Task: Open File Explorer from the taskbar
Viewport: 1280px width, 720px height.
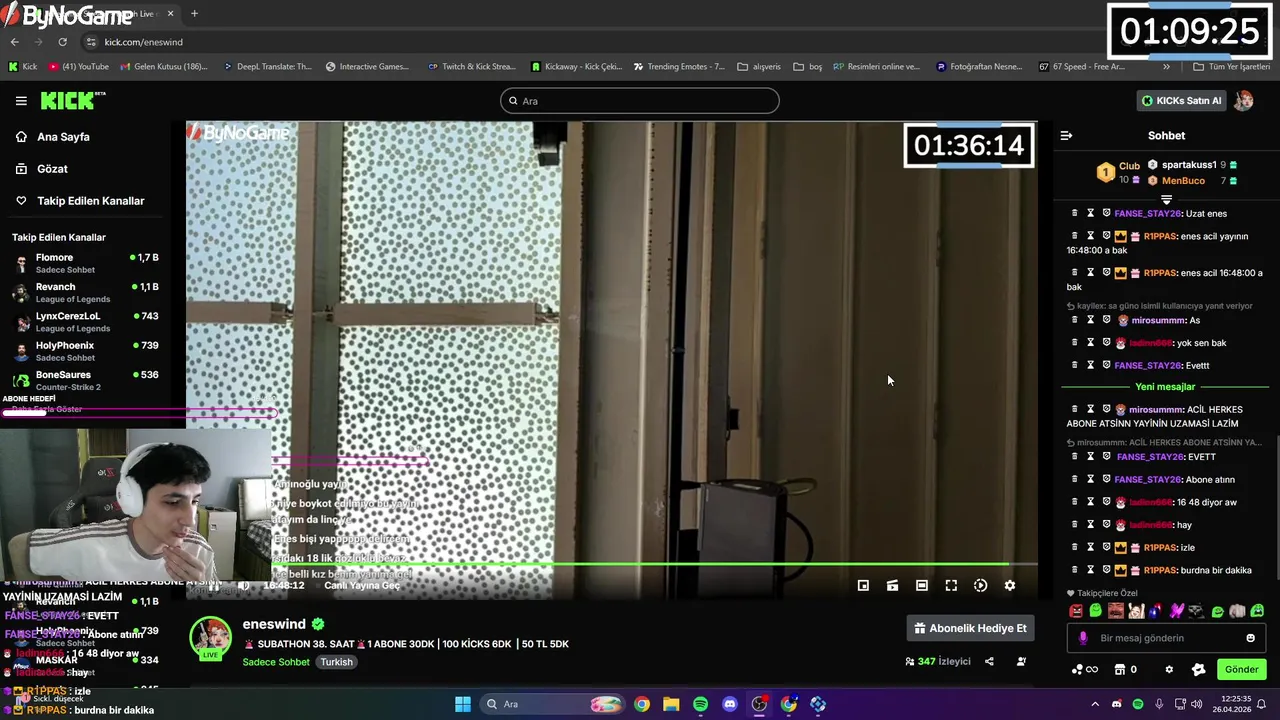Action: point(671,704)
